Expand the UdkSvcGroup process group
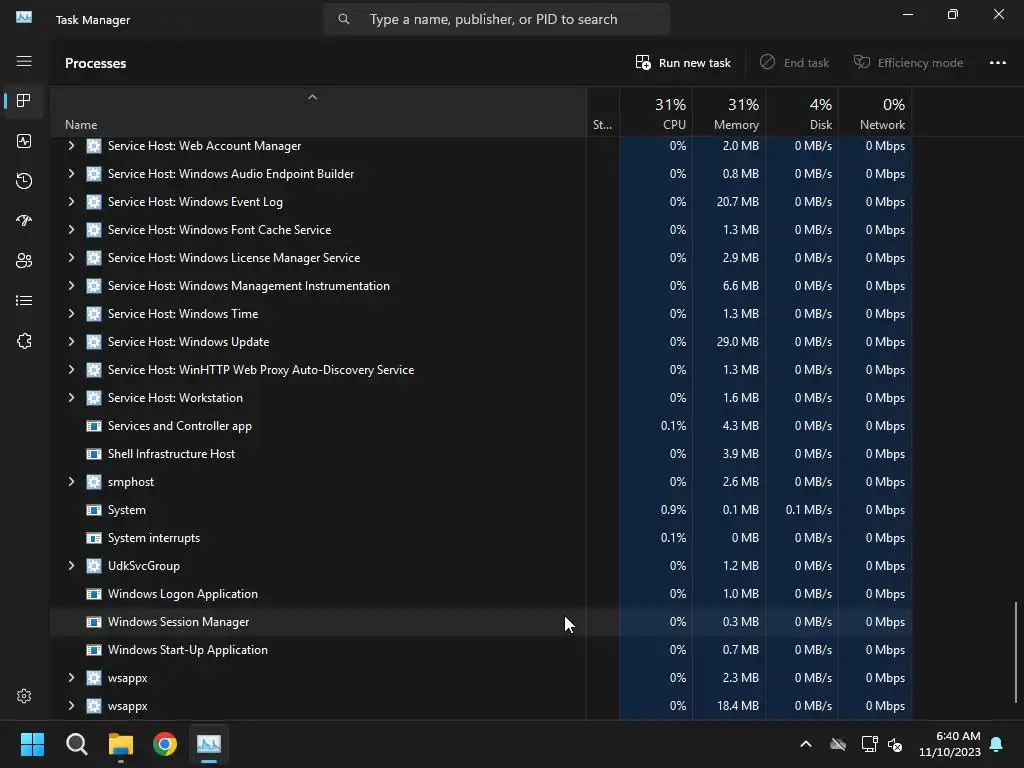The height and width of the screenshot is (768, 1024). pos(71,566)
